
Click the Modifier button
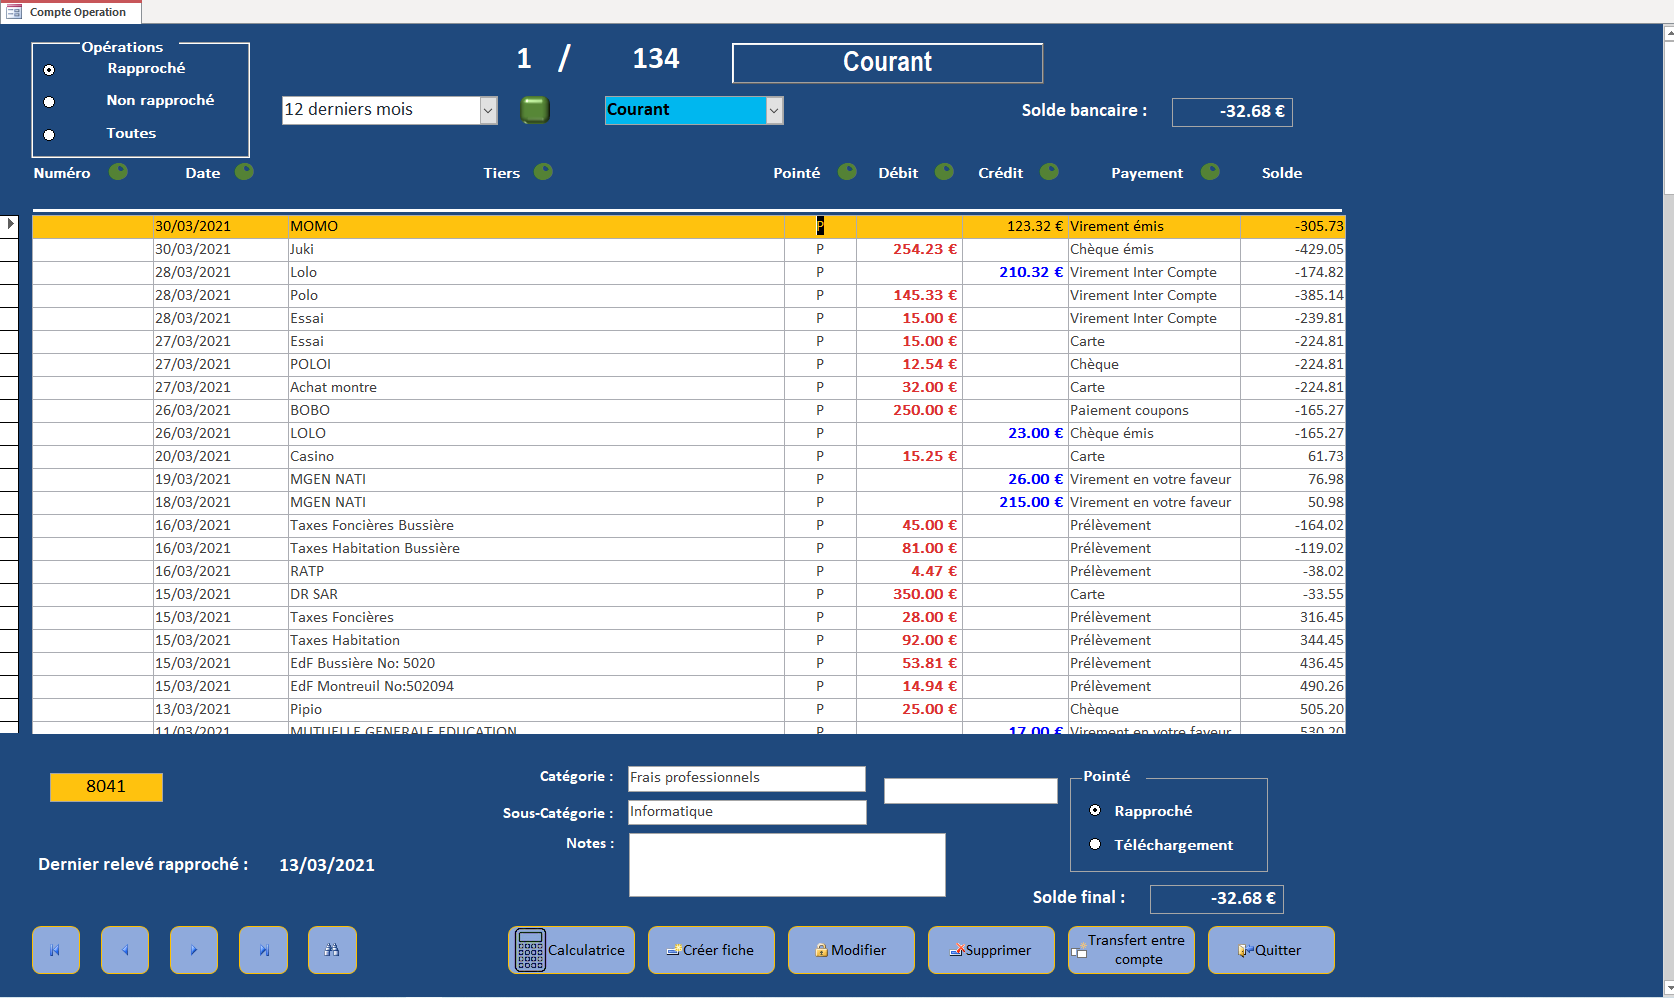851,950
